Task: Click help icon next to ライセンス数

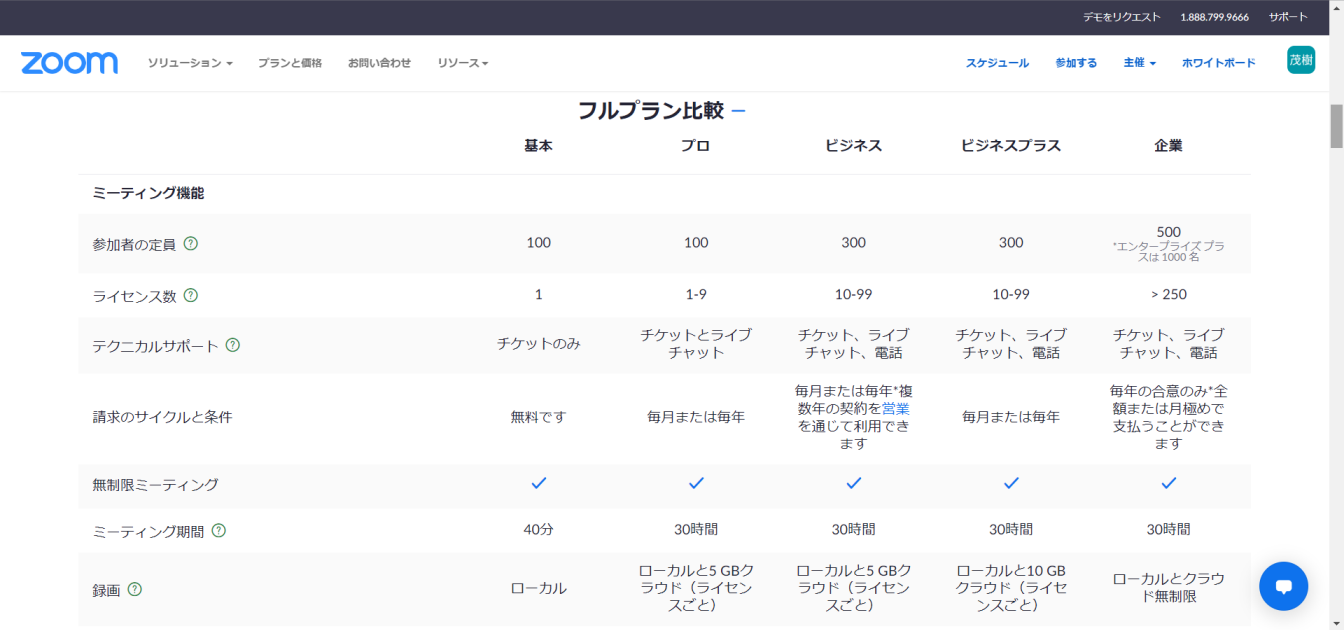Action: click(x=191, y=295)
